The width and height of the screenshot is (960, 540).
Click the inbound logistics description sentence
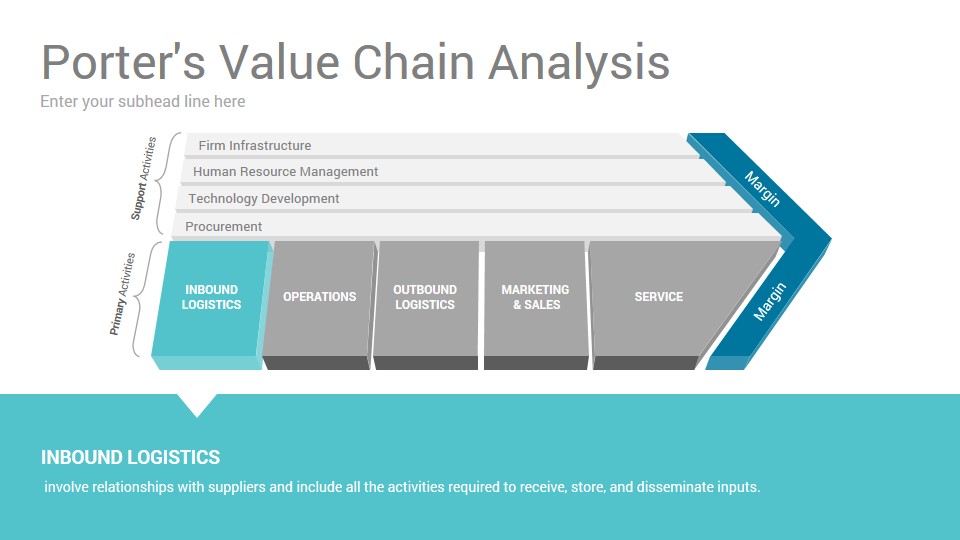(x=402, y=487)
